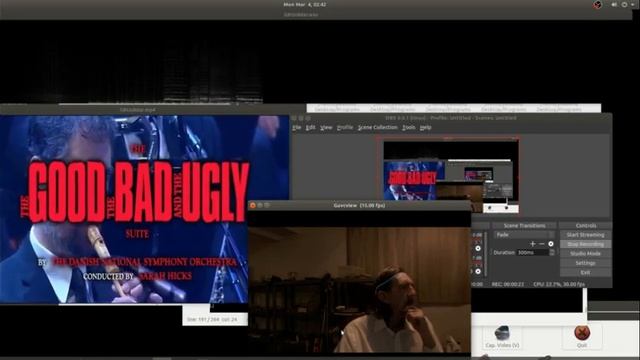The width and height of the screenshot is (640, 360).
Task: Expand the Fade transition dropdown
Action: coord(524,235)
